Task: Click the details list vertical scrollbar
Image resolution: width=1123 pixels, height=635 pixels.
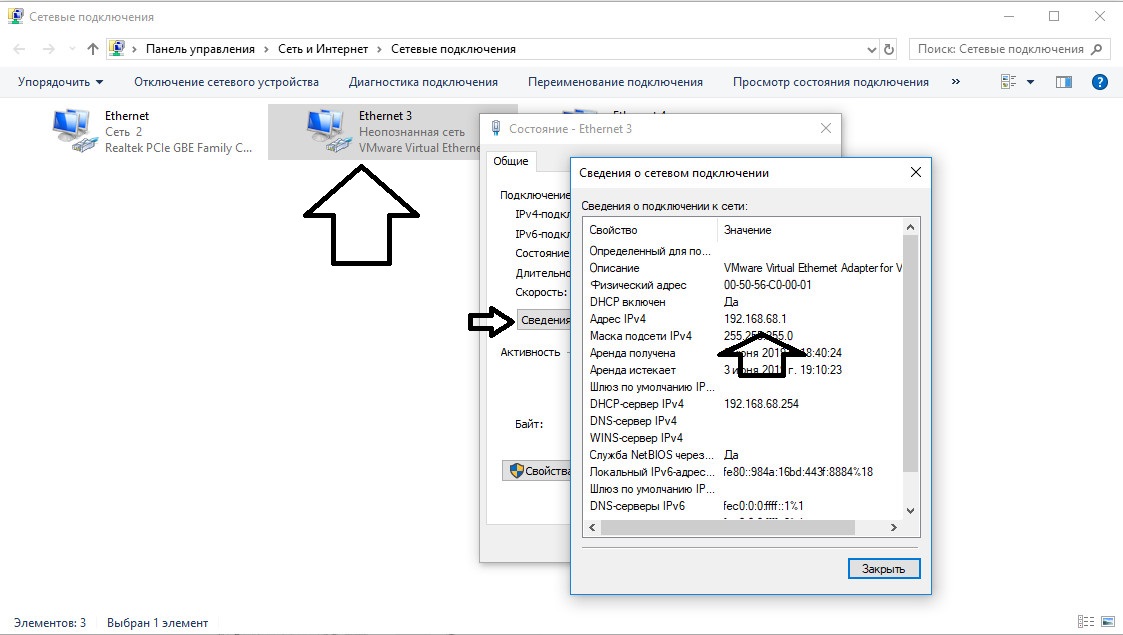Action: pyautogui.click(x=909, y=350)
